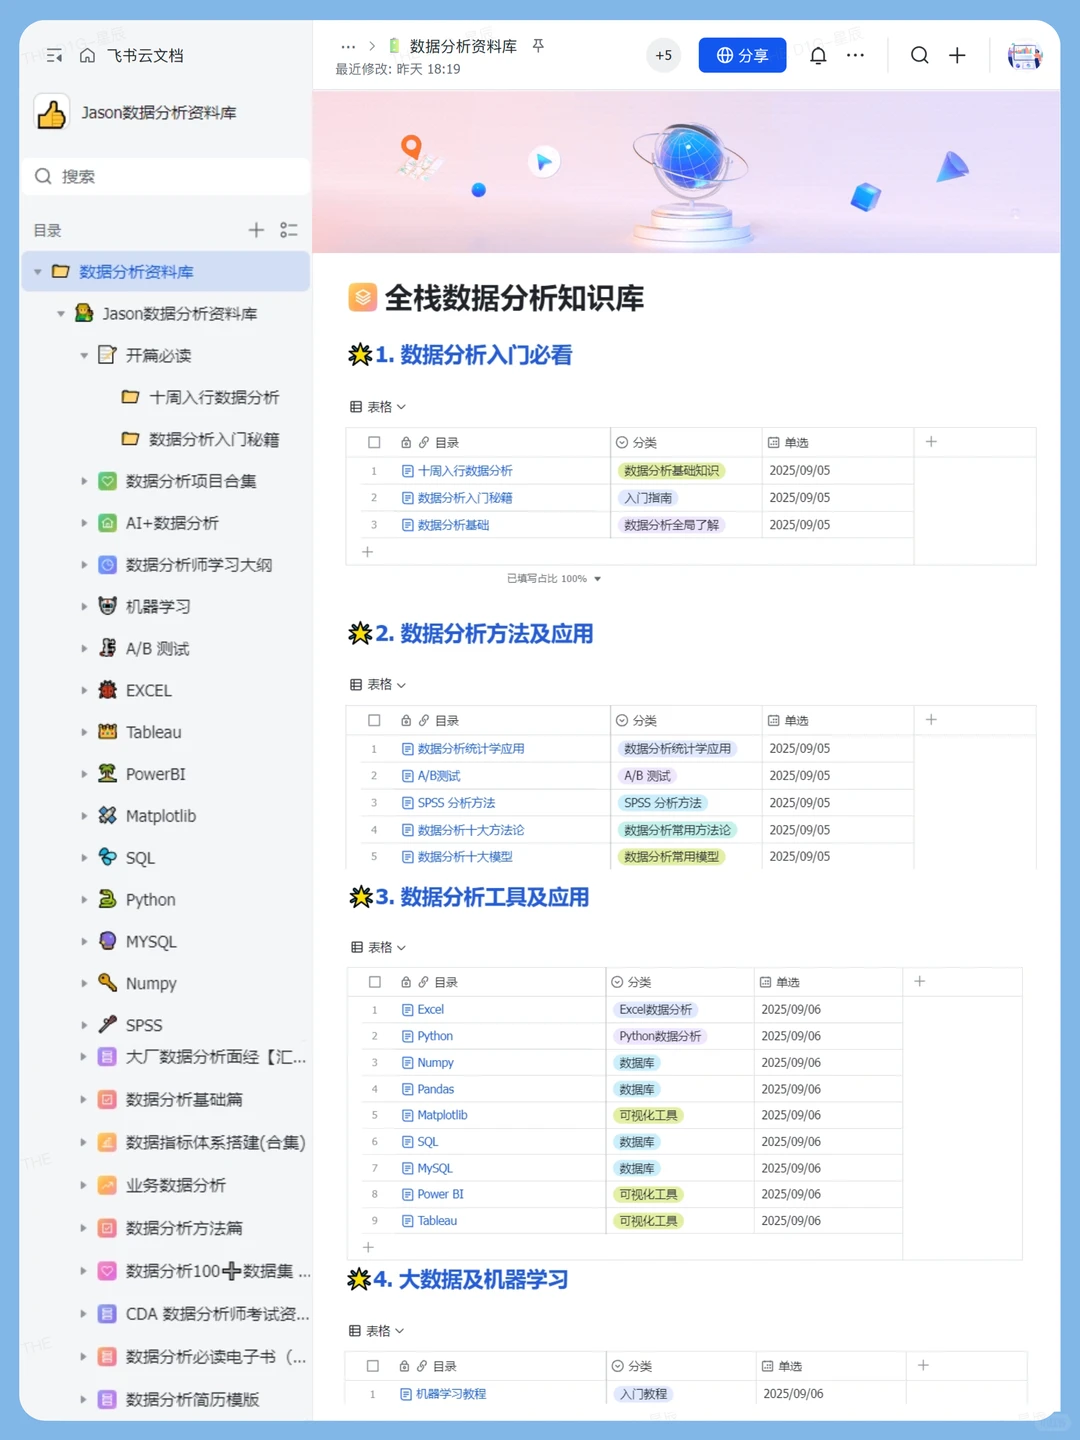Screen dimensions: 1080x1440
Task: Open 十周入行数据分析 in the sidebar
Action: [213, 398]
